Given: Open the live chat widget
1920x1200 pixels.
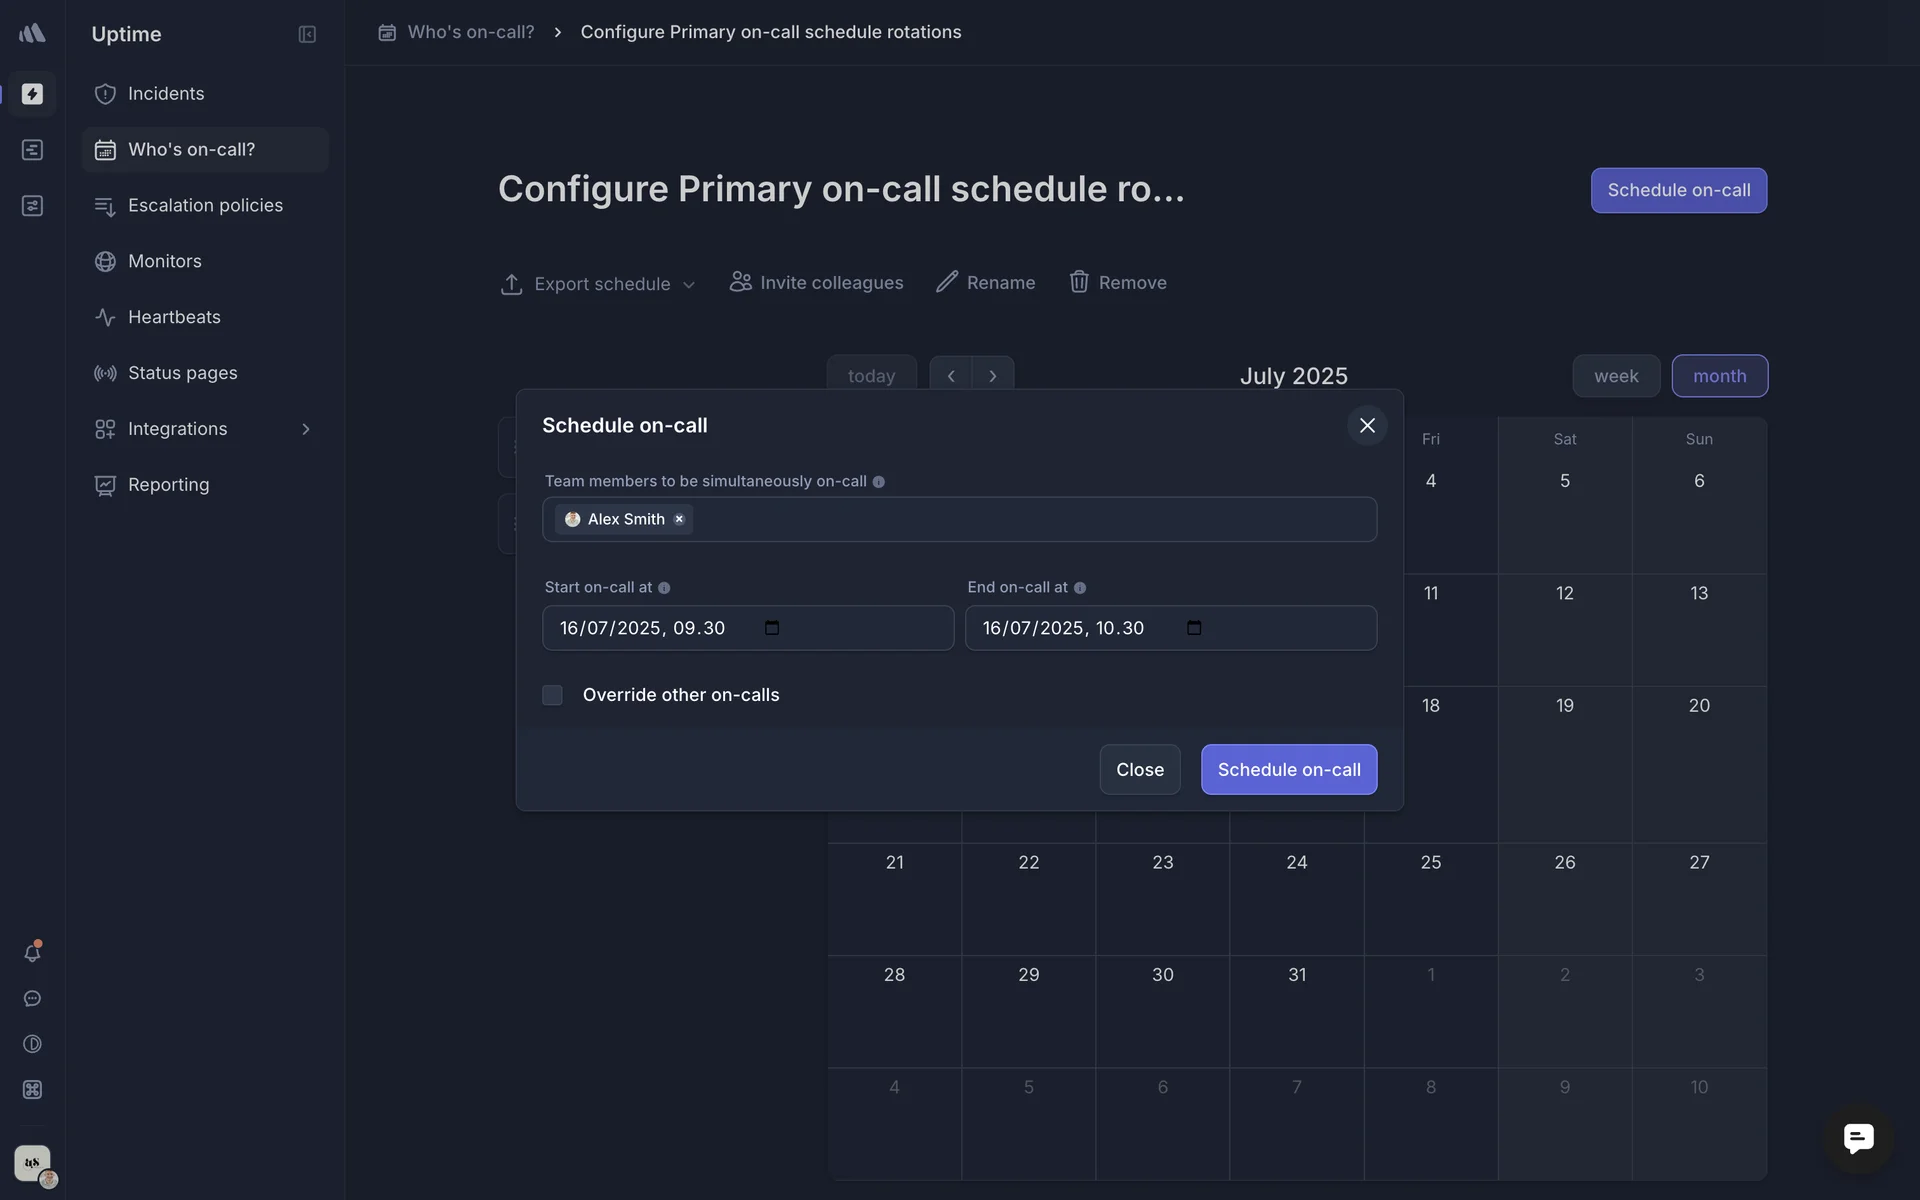Looking at the screenshot, I should coord(1858,1138).
